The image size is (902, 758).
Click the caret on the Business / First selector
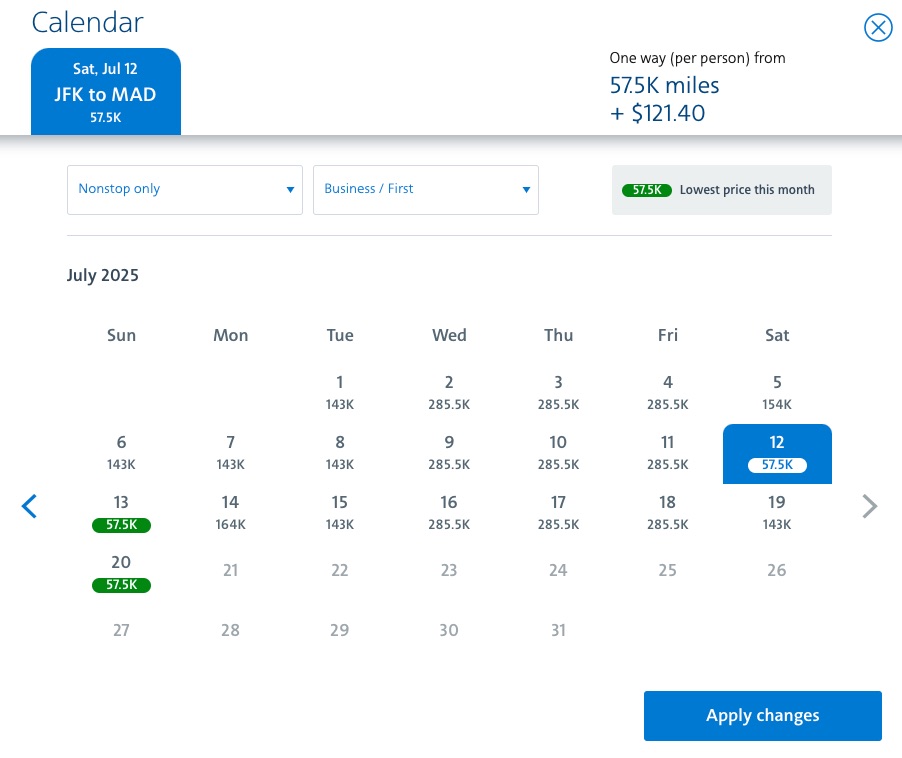526,189
